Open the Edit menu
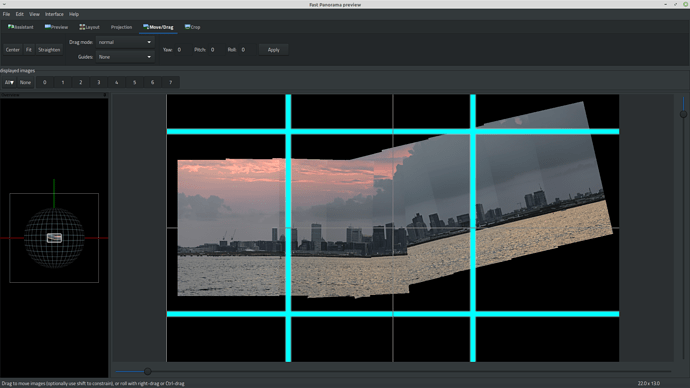This screenshot has height=388, width=690. (19, 14)
